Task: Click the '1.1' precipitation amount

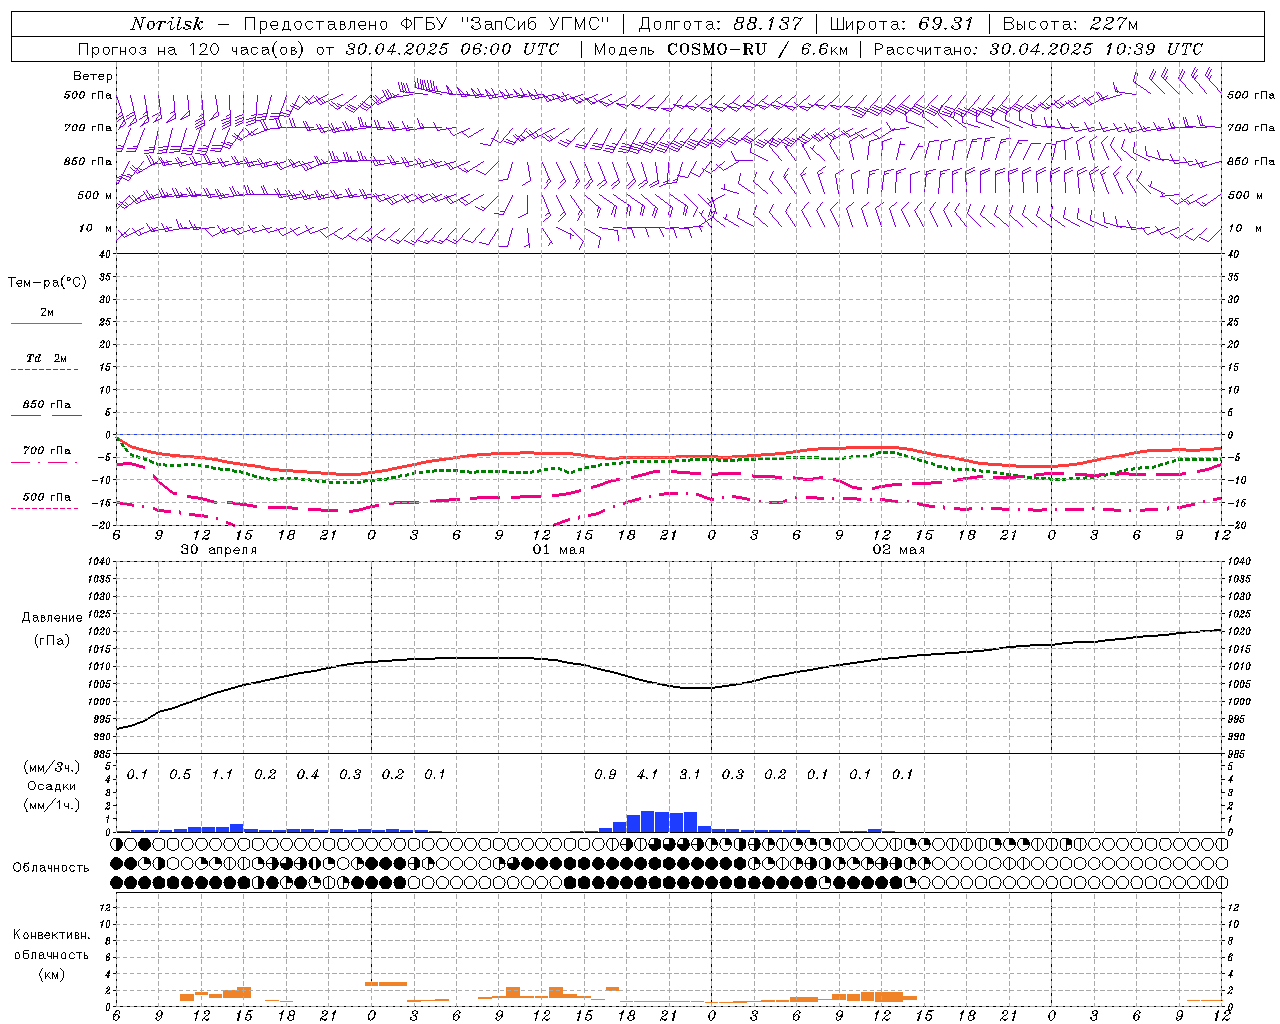Action: [x=222, y=774]
